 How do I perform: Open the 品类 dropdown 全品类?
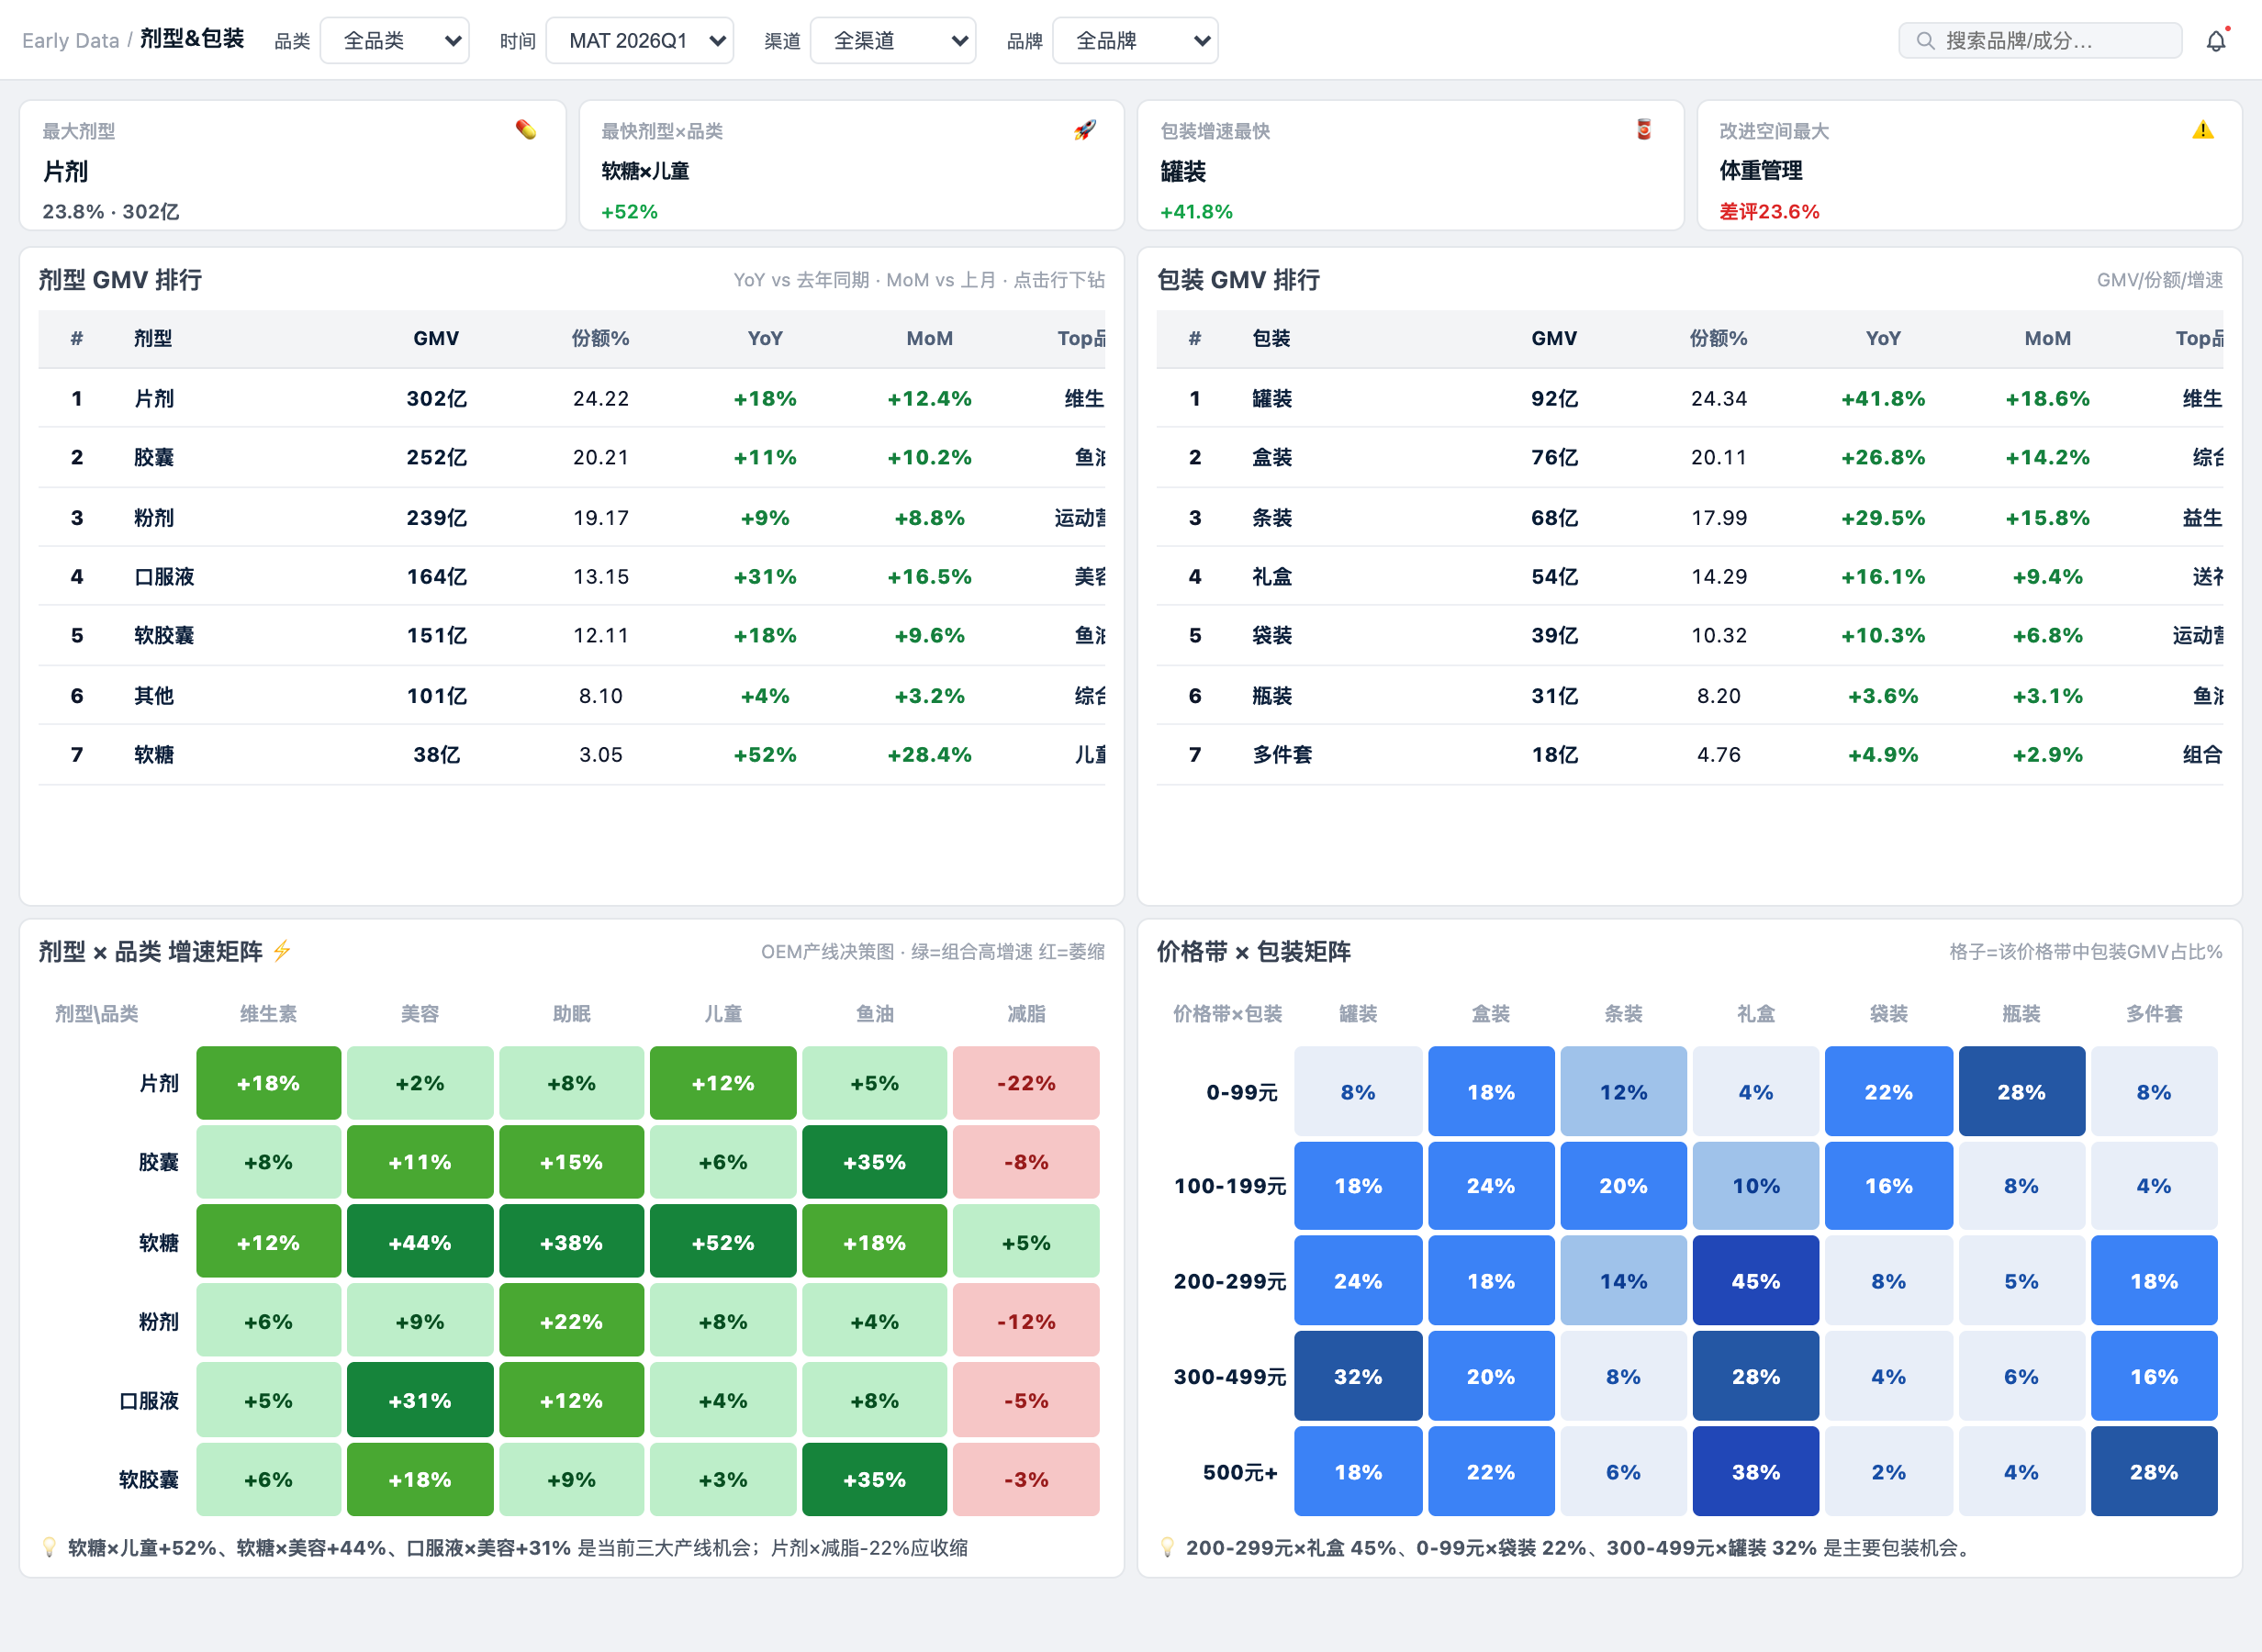click(395, 41)
